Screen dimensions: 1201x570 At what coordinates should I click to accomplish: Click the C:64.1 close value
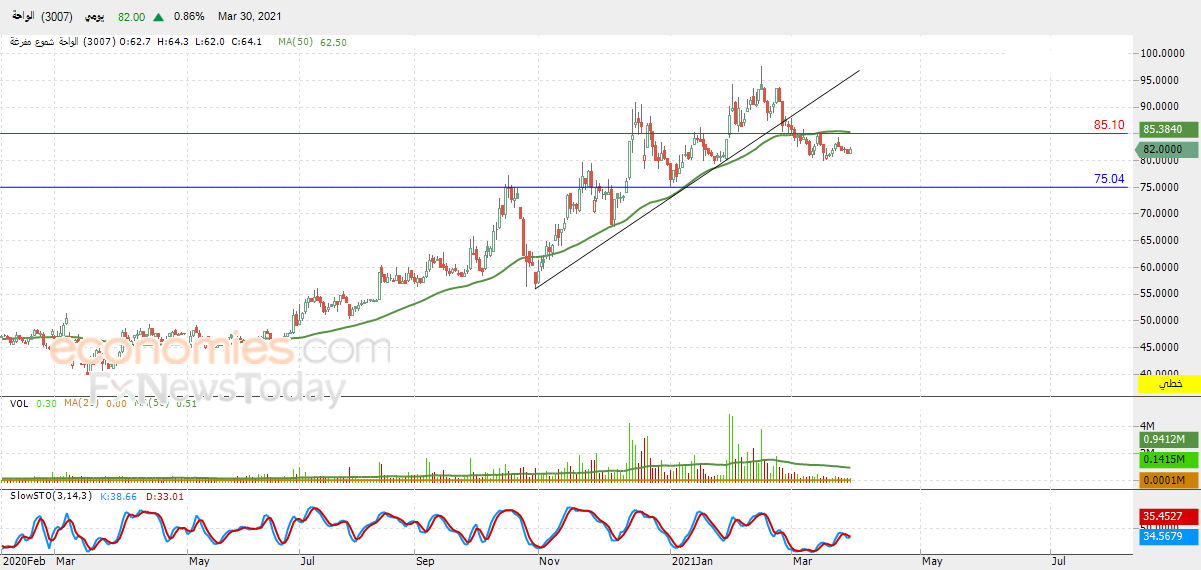coord(247,42)
